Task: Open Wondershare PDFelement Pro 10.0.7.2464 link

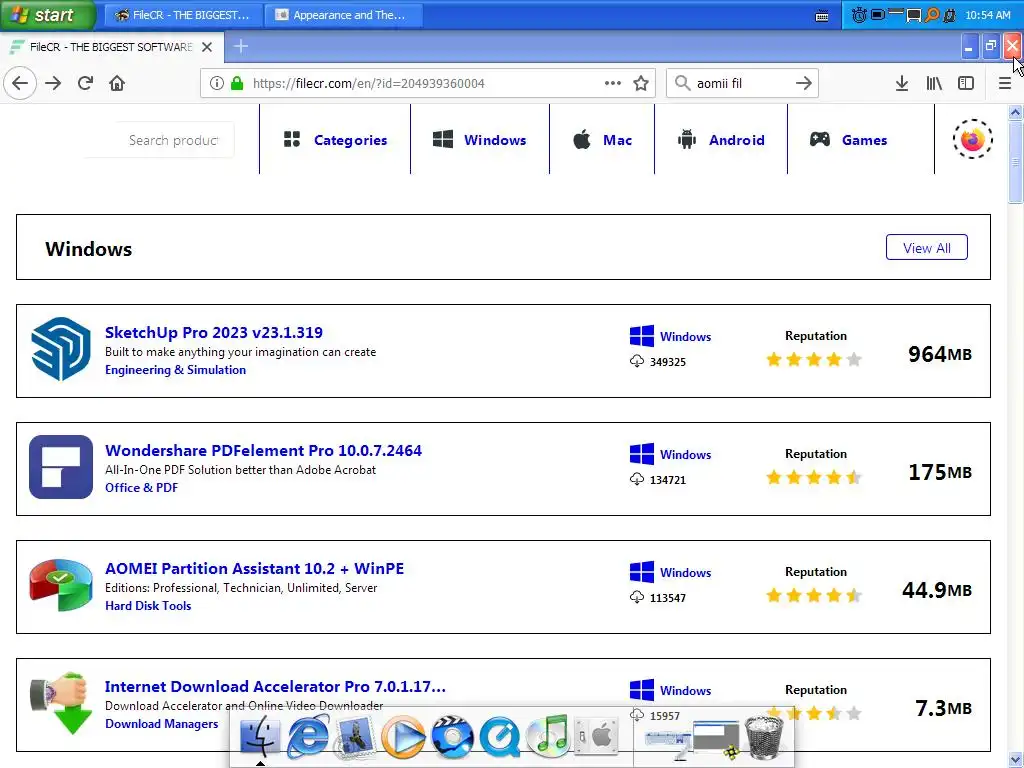Action: [x=263, y=451]
